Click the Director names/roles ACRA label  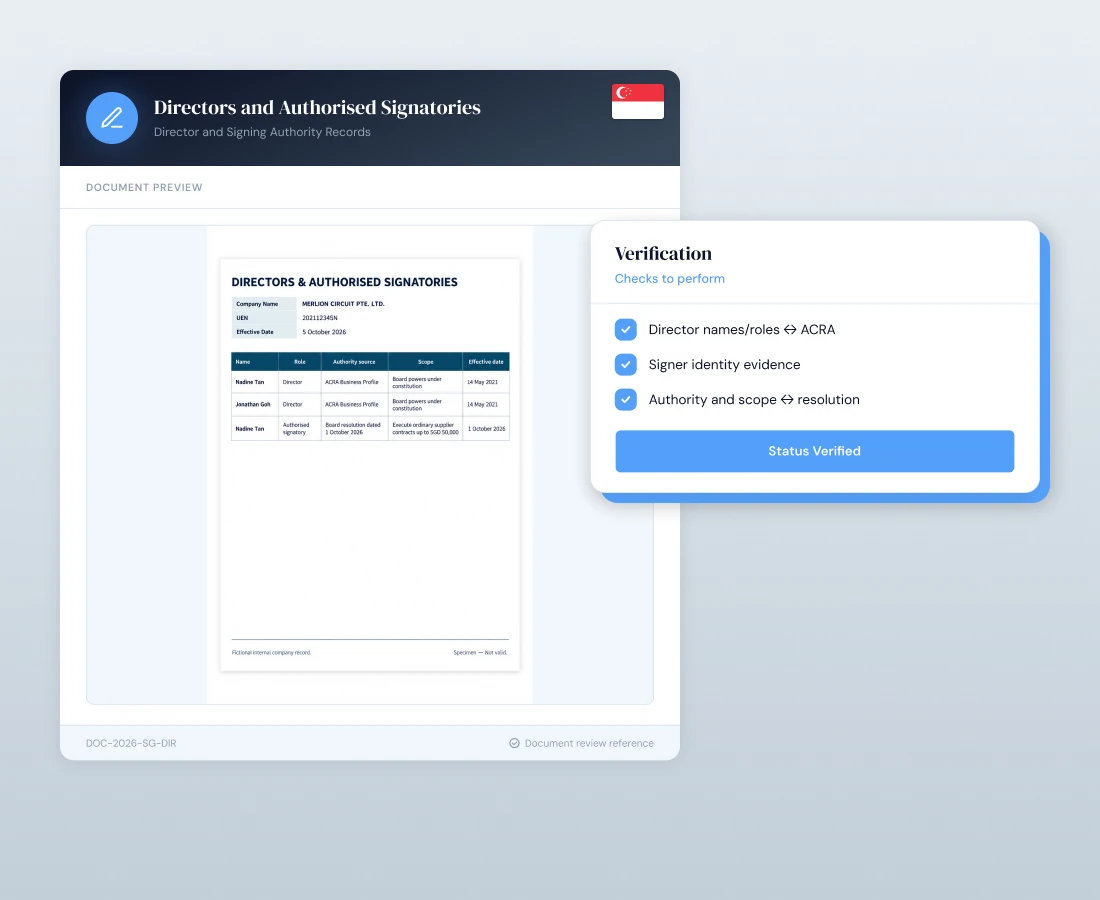742,330
